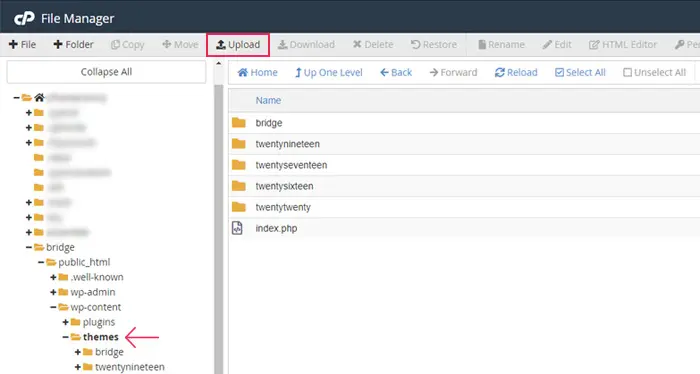Check Select All files
The image size is (700, 374).
click(580, 72)
